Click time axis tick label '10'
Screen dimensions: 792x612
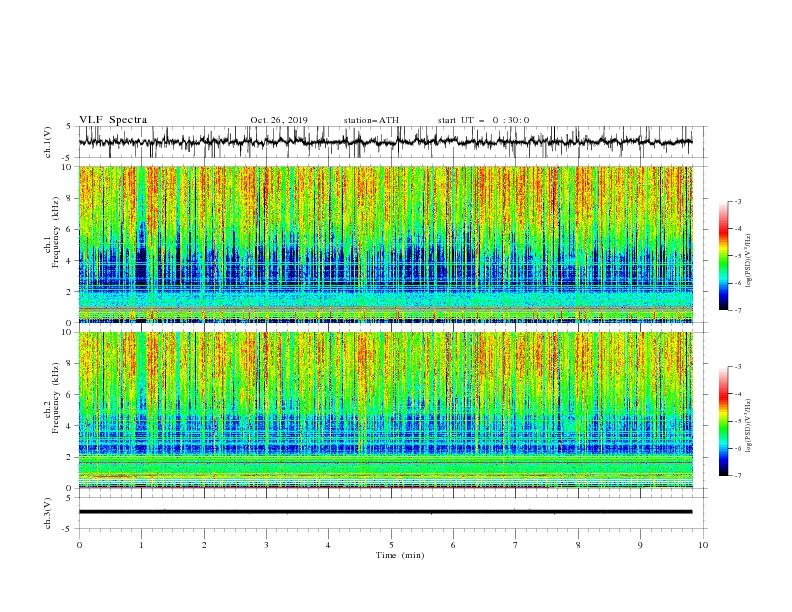point(703,545)
